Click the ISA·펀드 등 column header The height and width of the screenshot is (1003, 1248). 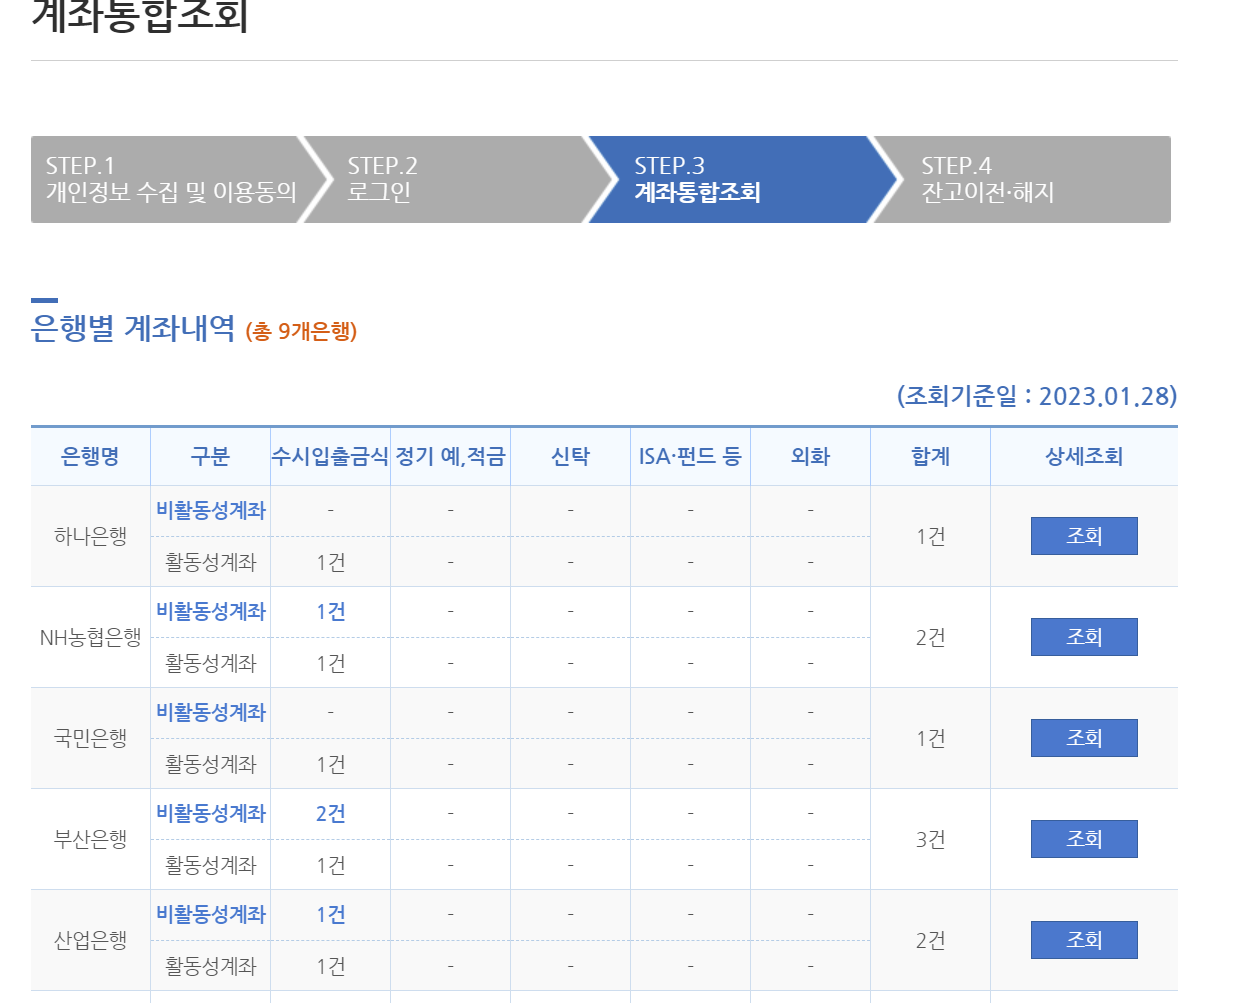pyautogui.click(x=690, y=456)
